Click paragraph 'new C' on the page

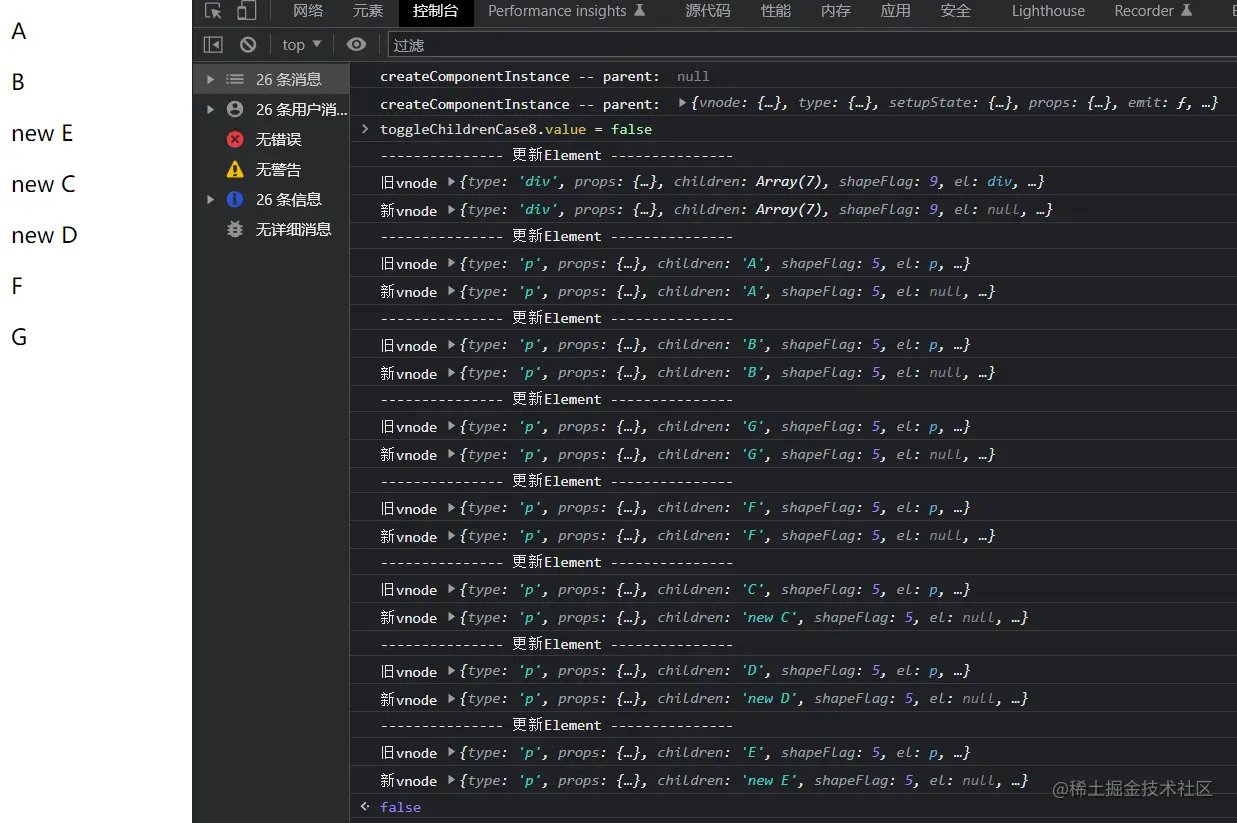pyautogui.click(x=43, y=184)
